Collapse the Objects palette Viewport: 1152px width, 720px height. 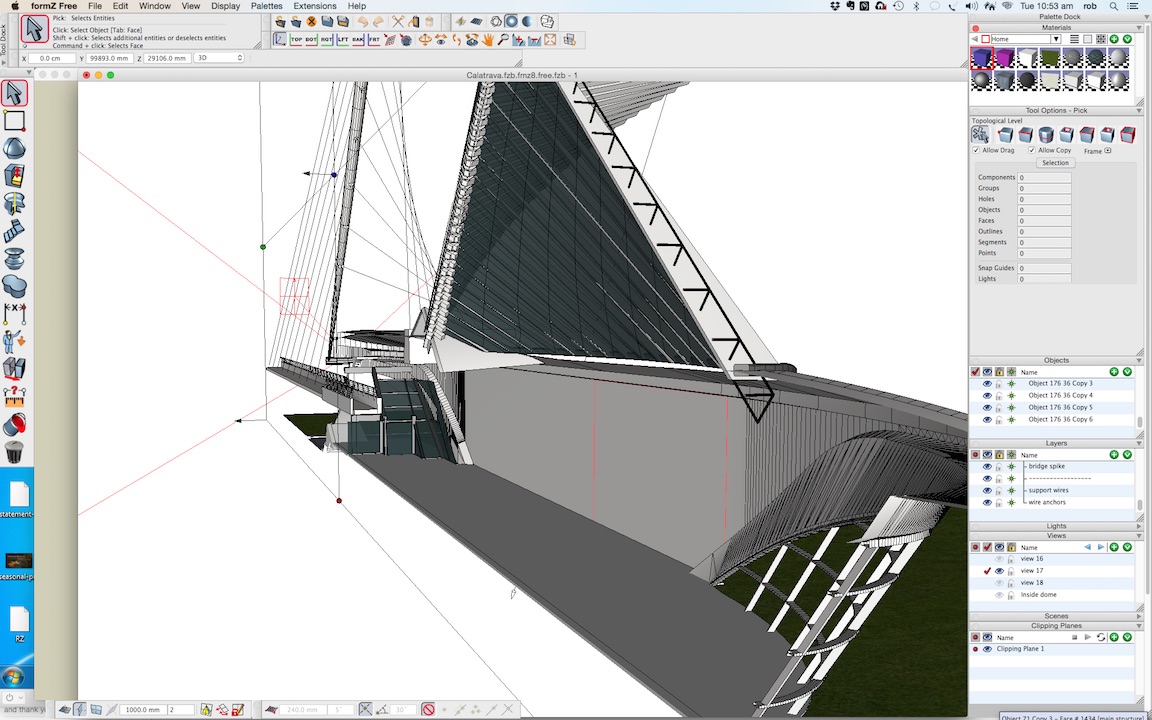click(x=1140, y=360)
